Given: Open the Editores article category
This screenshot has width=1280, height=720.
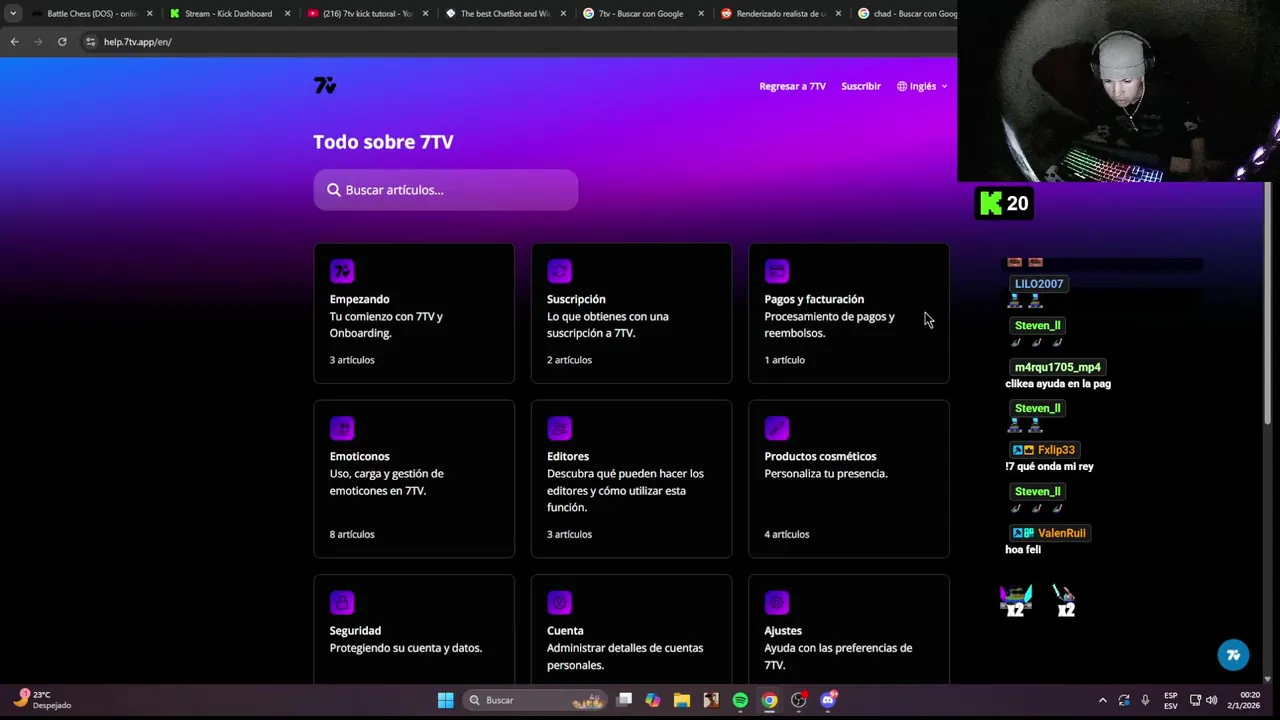Looking at the screenshot, I should [631, 479].
